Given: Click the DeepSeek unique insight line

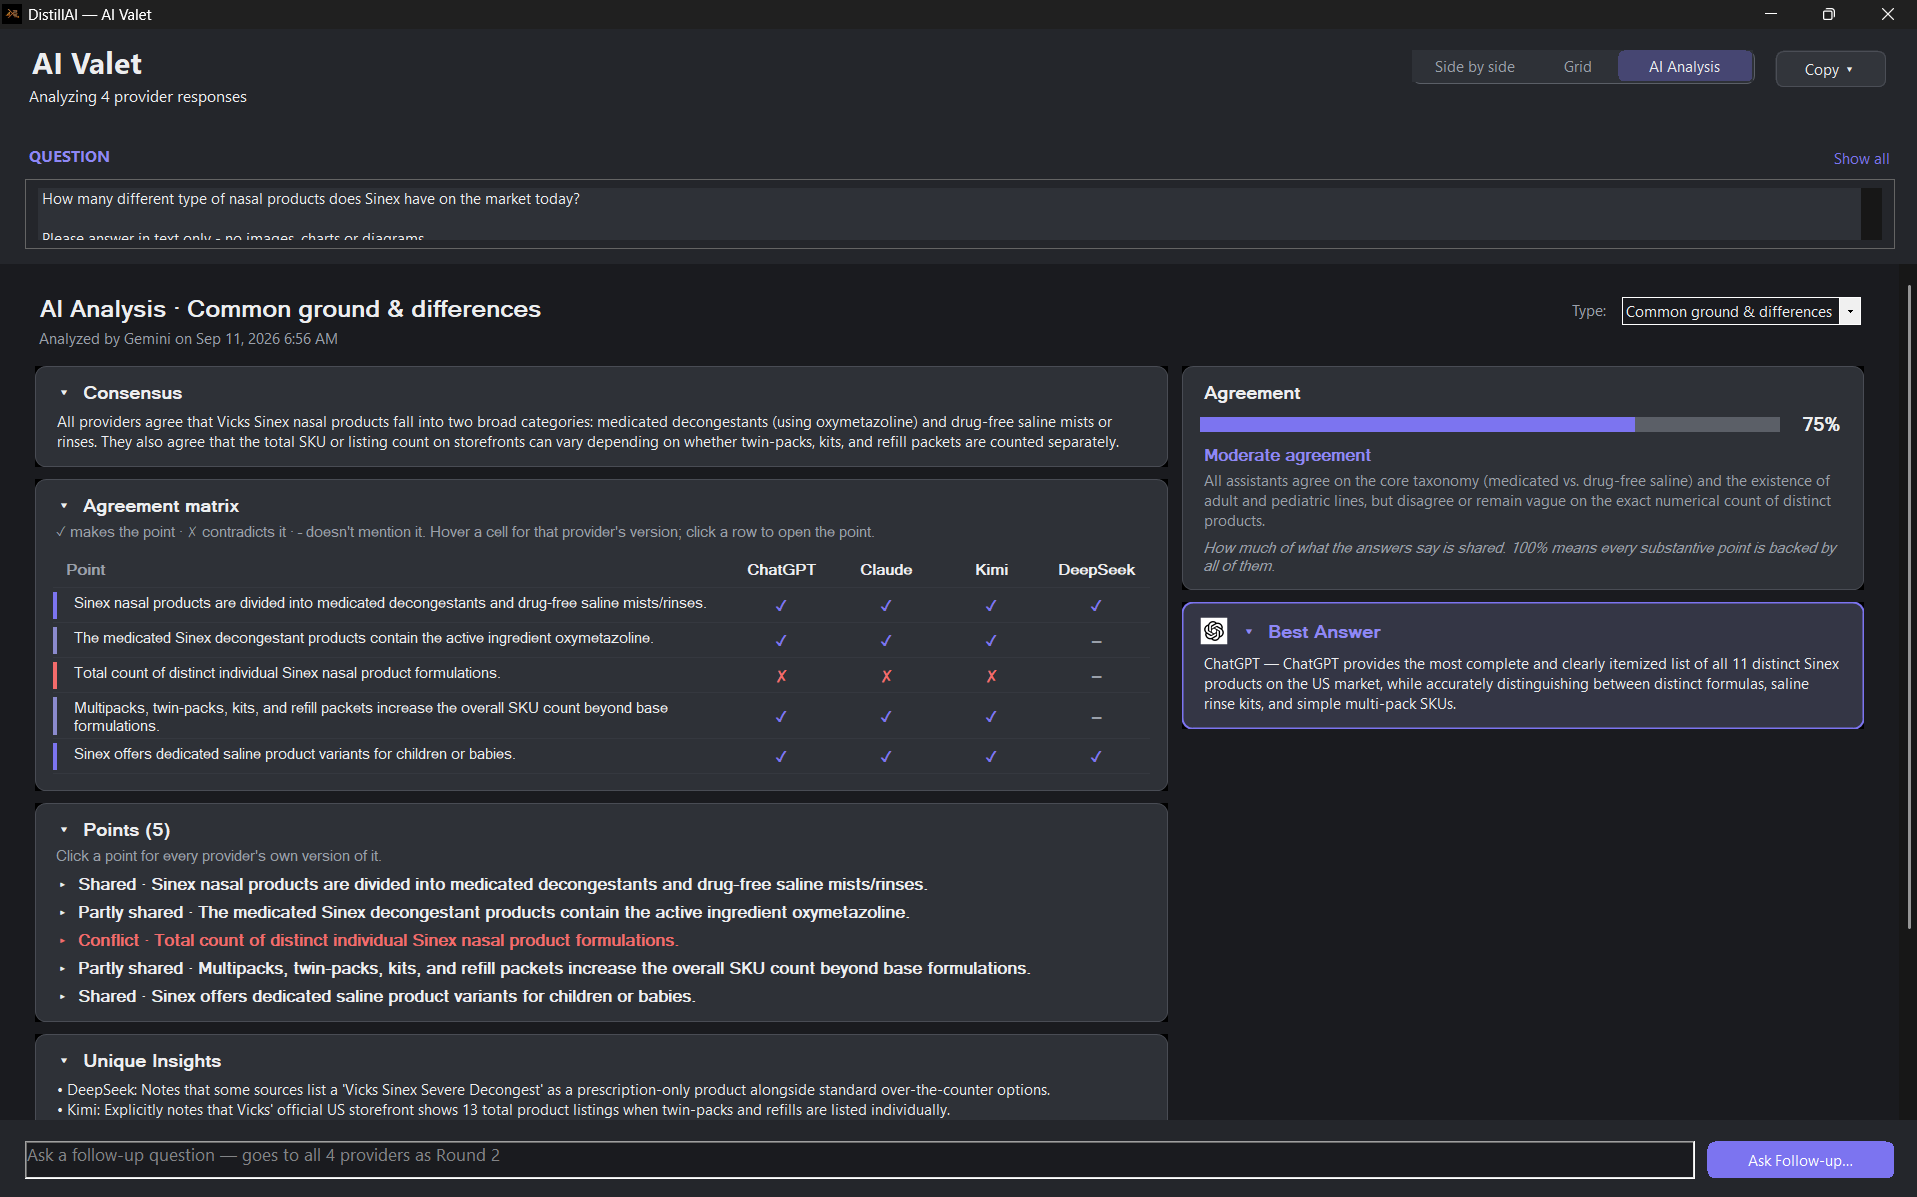Looking at the screenshot, I should coord(554,1090).
